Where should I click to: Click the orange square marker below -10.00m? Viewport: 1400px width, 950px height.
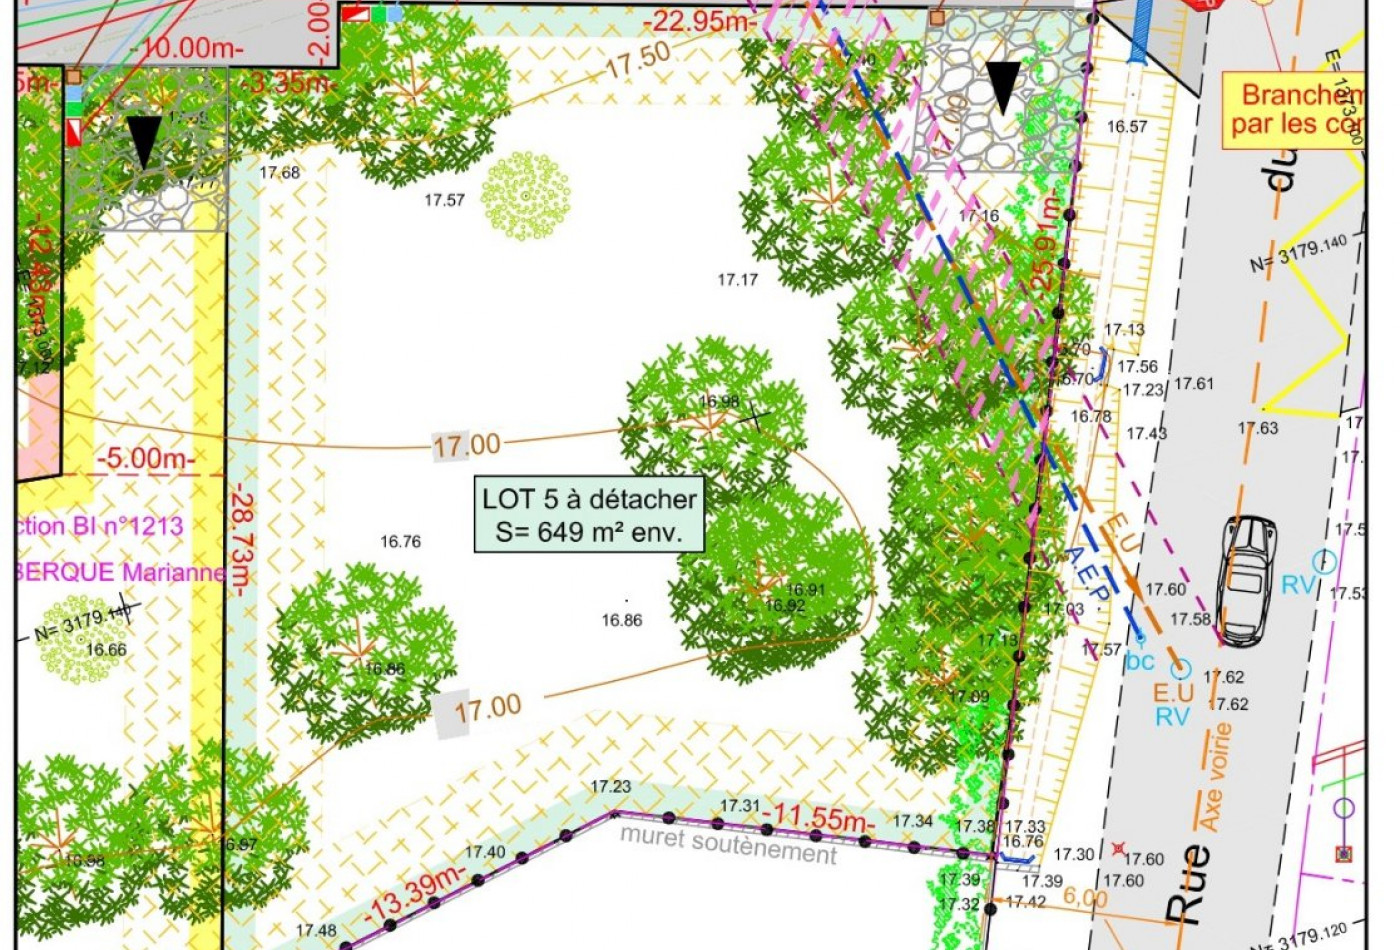point(73,76)
